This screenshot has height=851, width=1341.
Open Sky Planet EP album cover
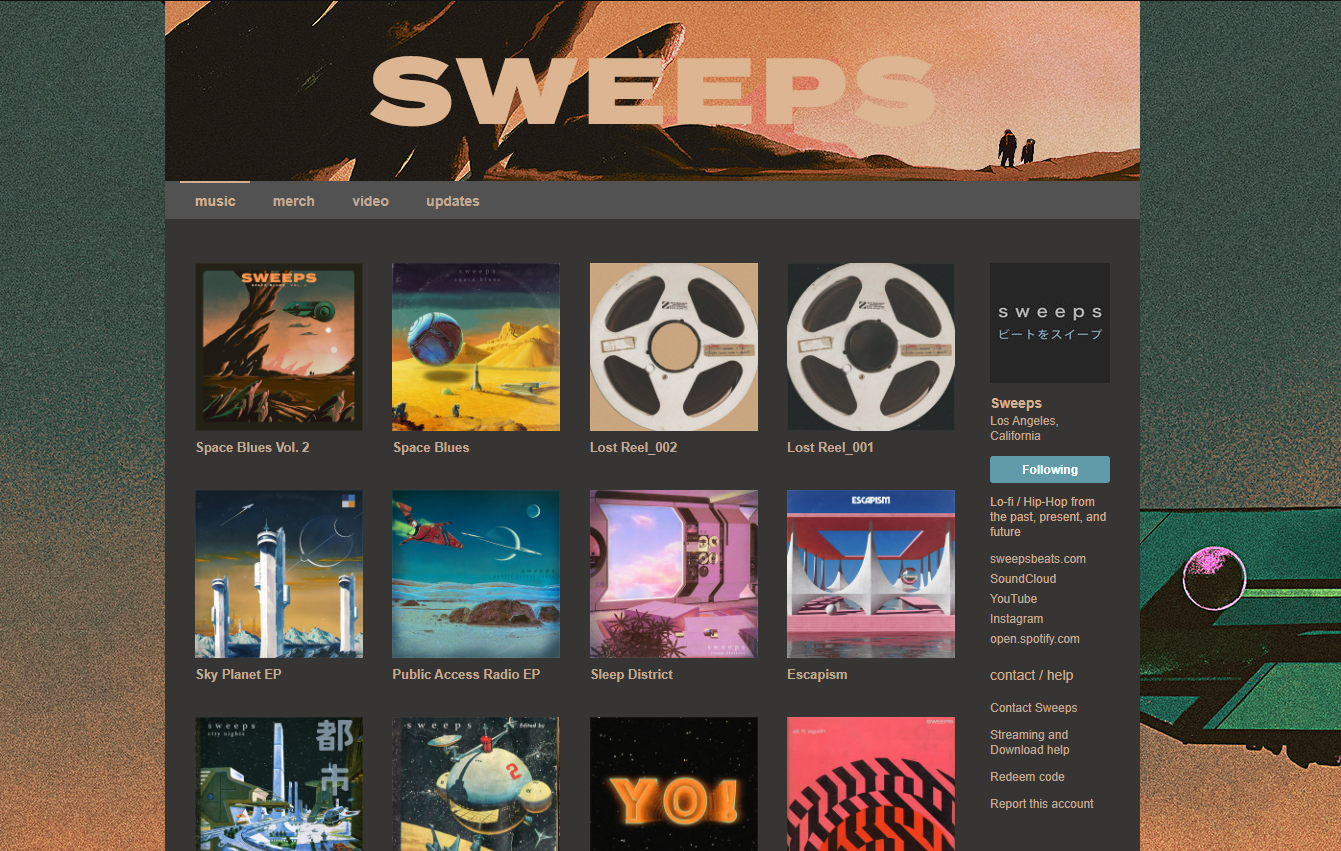tap(279, 574)
